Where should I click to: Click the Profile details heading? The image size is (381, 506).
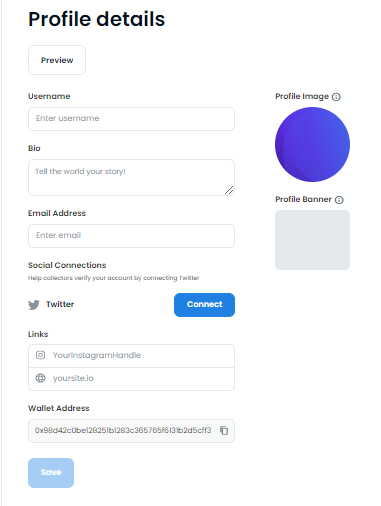97,19
